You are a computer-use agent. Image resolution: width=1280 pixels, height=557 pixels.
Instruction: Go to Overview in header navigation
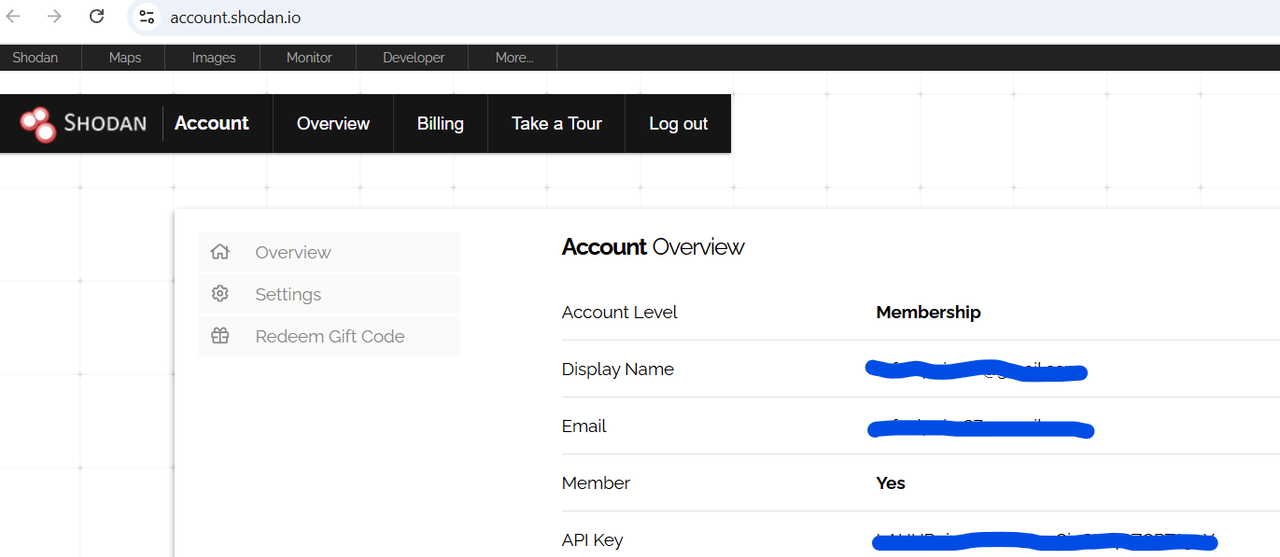(x=333, y=124)
